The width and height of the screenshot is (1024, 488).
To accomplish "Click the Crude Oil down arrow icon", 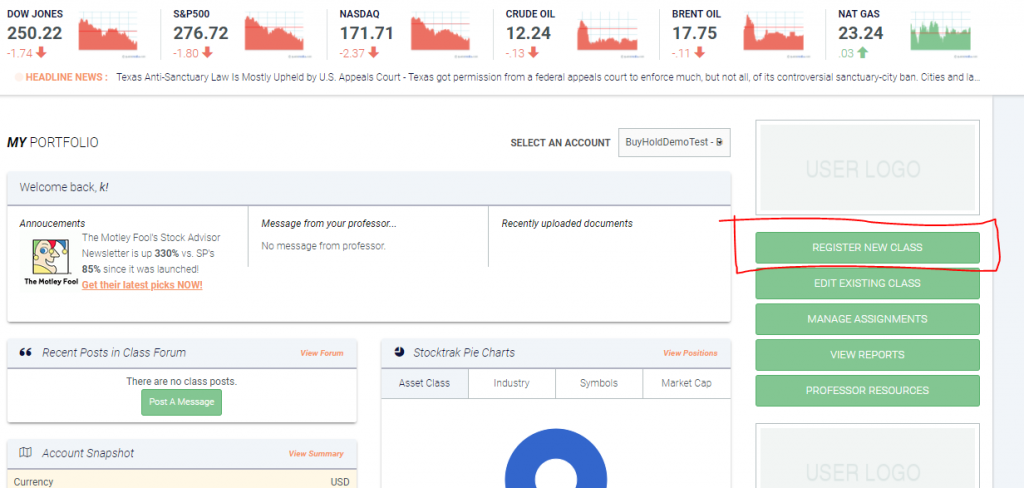I will (533, 52).
